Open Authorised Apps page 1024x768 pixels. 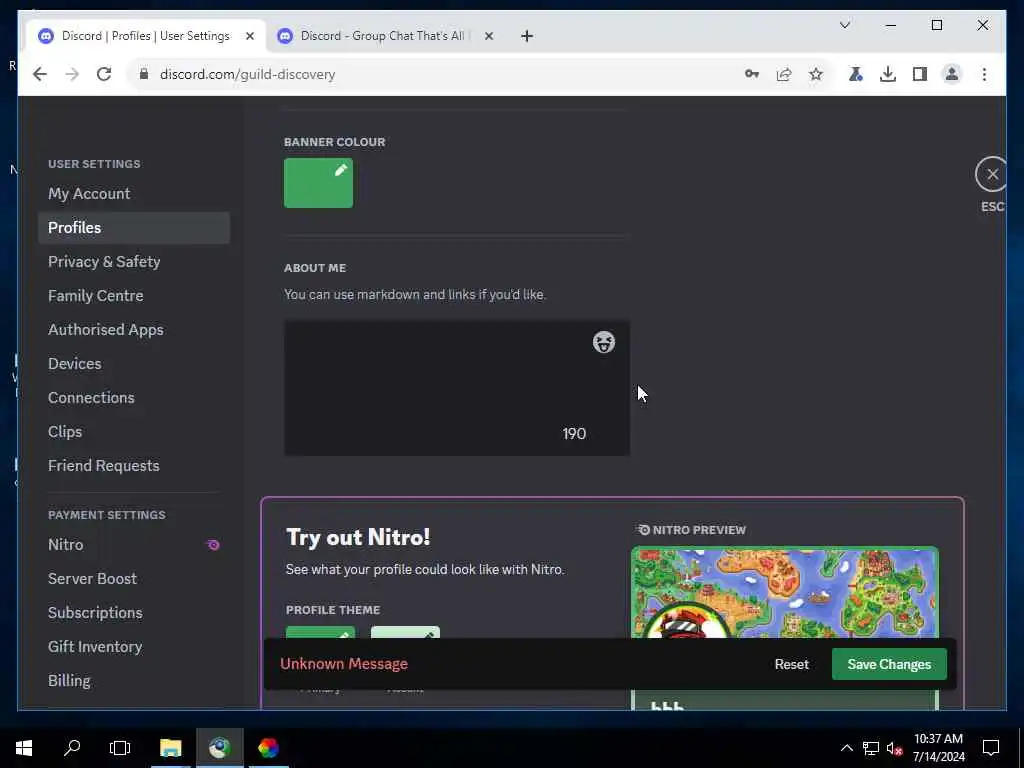coord(134,330)
